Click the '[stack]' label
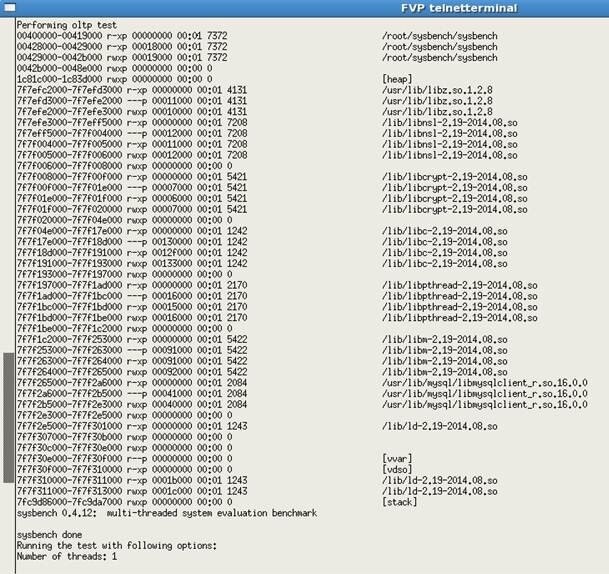The height and width of the screenshot is (574, 609). point(400,502)
